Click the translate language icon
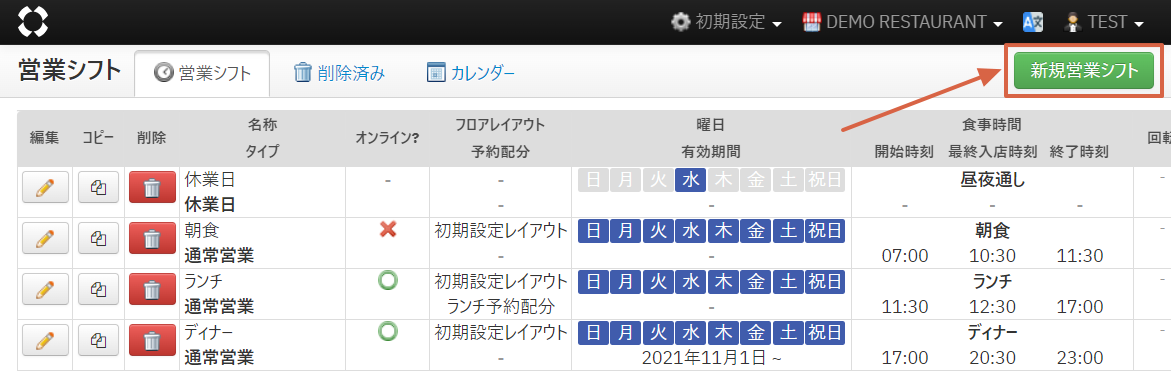This screenshot has height=383, width=1171. (1033, 22)
